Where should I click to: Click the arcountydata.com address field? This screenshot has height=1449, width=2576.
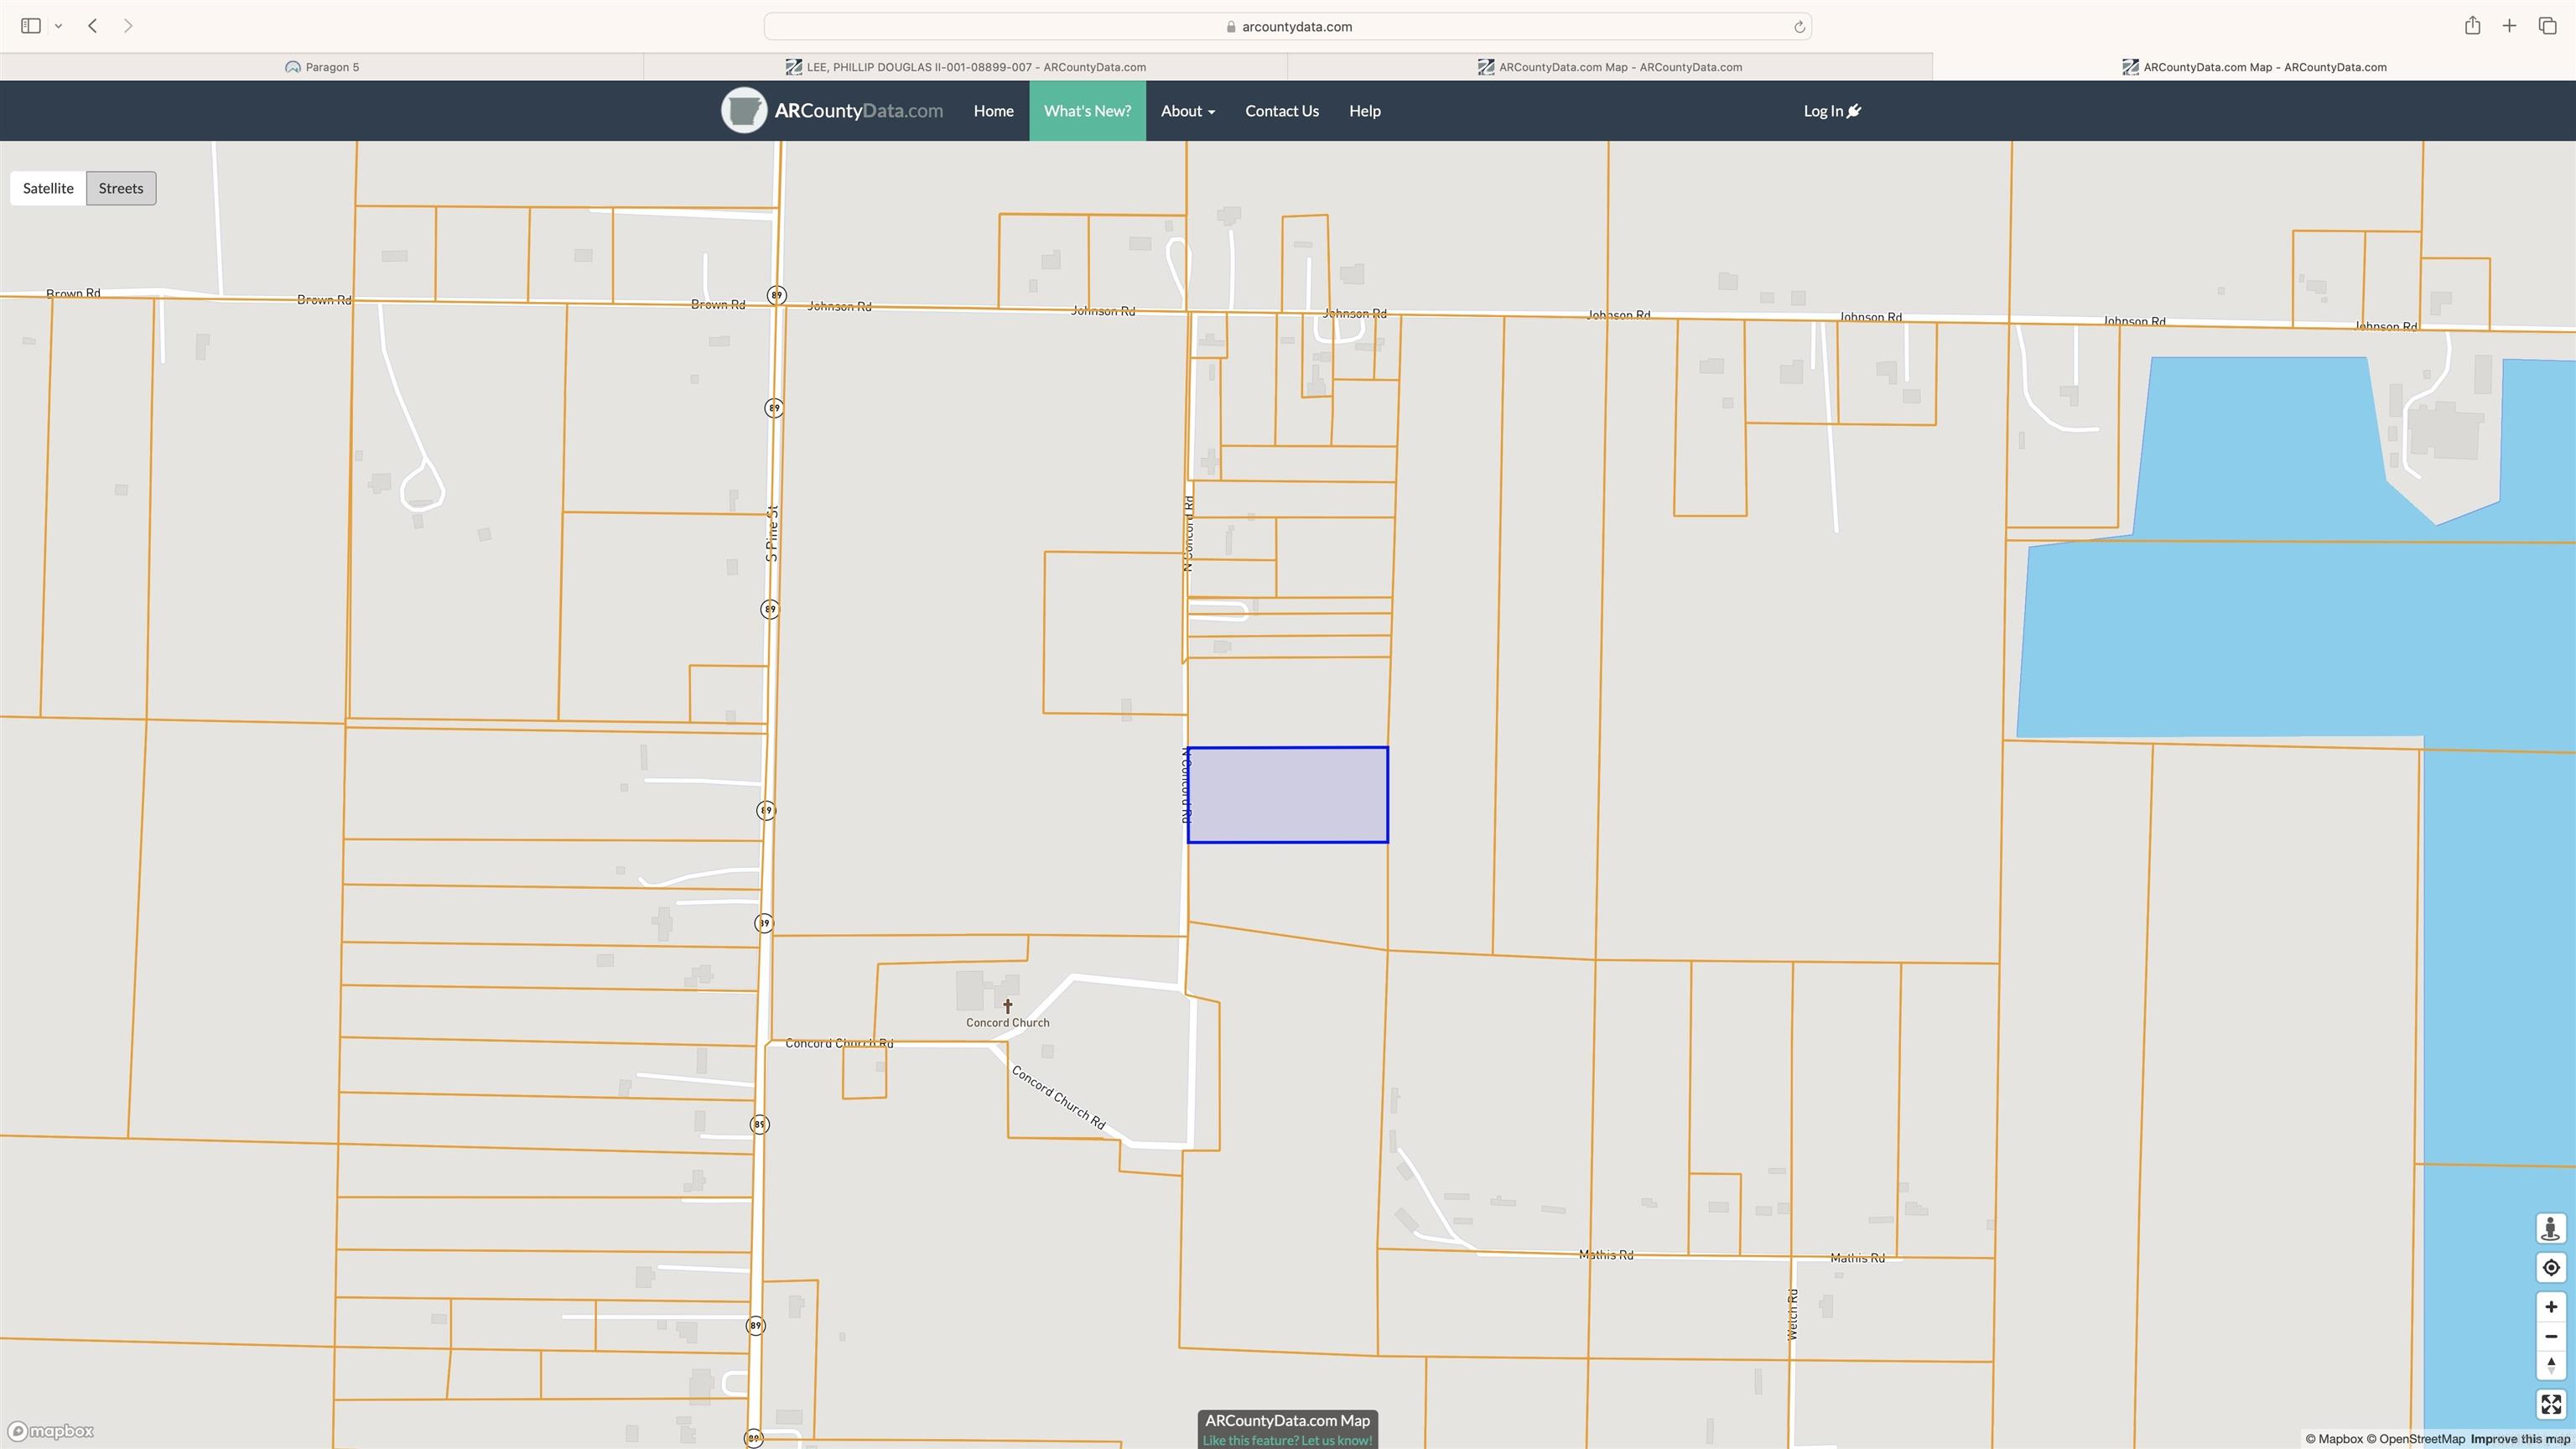tap(1287, 27)
